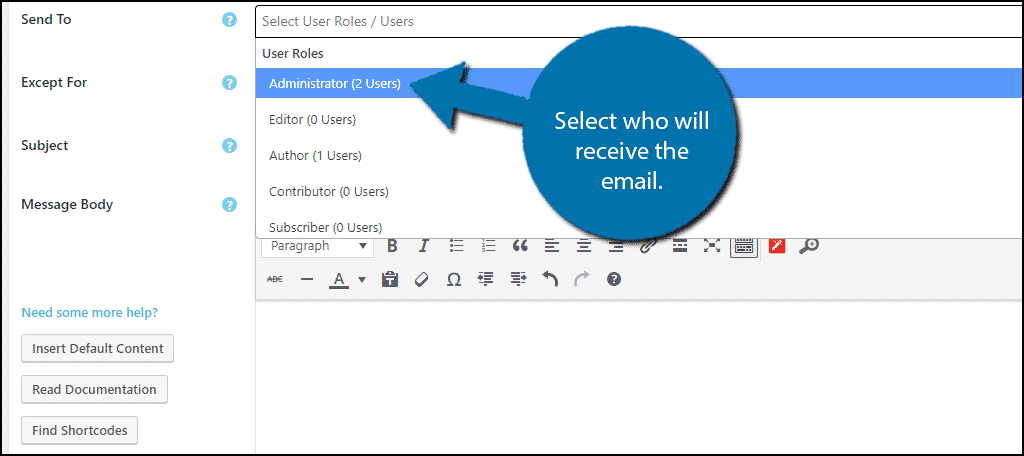Click the 'Message Body' label
Image resolution: width=1024 pixels, height=456 pixels.
67,204
